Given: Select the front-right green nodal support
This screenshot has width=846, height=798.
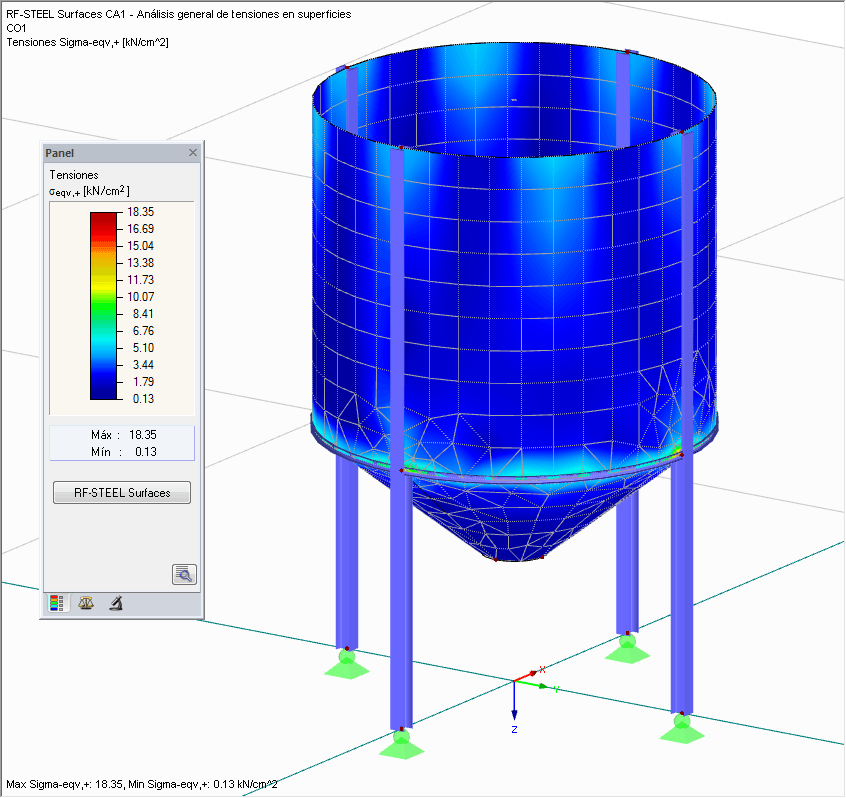Looking at the screenshot, I should pyautogui.click(x=682, y=728).
